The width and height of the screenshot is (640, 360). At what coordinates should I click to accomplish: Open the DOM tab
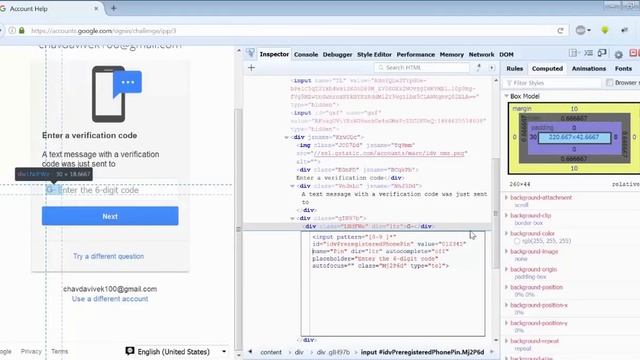click(506, 54)
